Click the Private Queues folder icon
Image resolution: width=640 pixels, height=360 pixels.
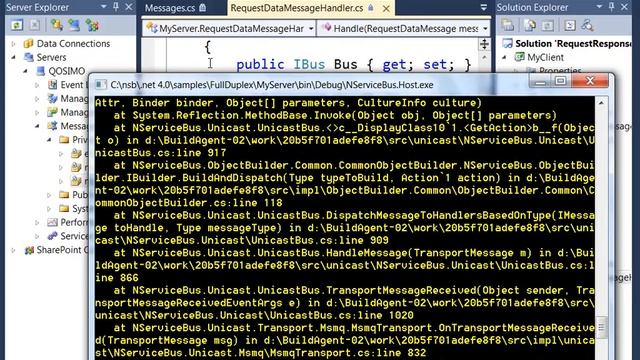coord(64,140)
